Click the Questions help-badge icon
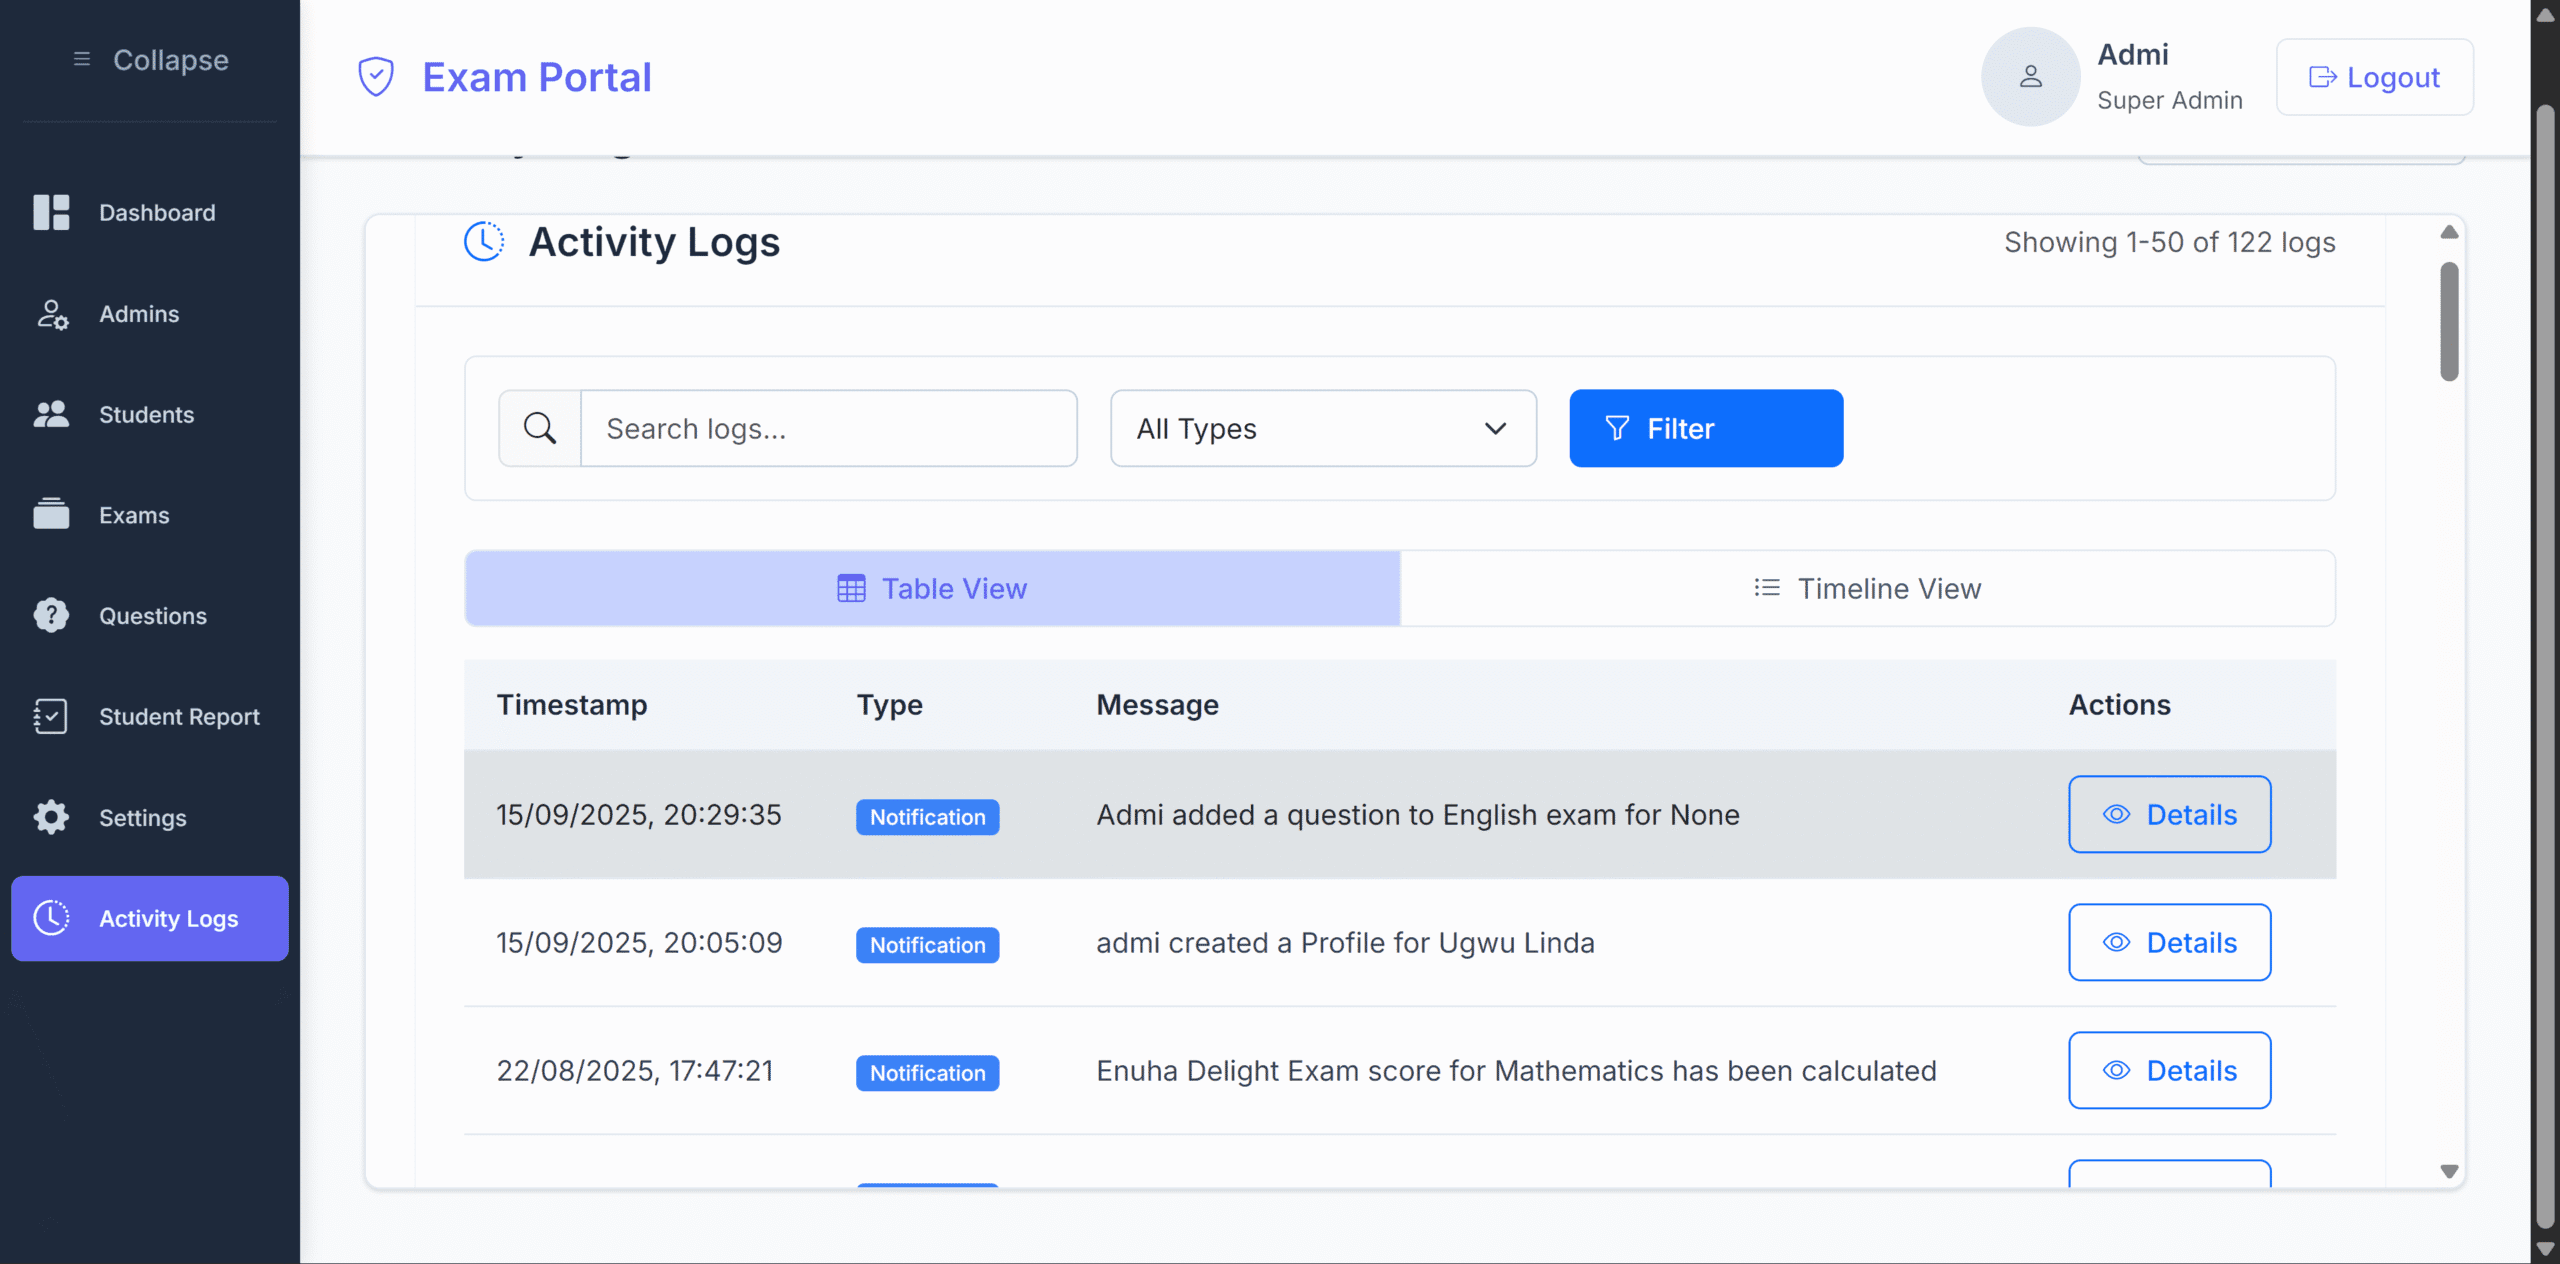 point(51,615)
